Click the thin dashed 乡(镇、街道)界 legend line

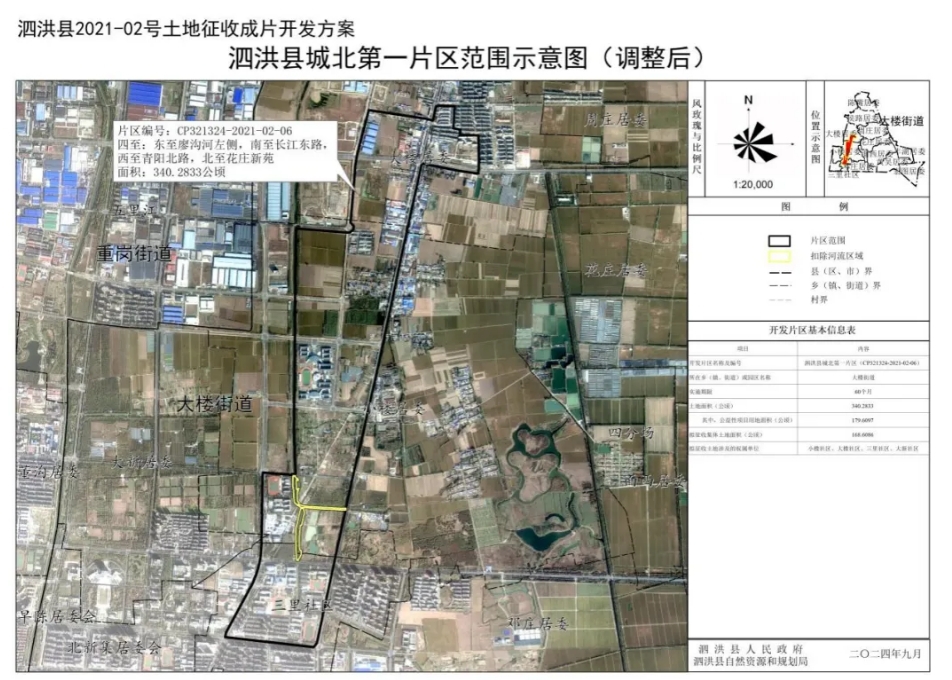(780, 286)
